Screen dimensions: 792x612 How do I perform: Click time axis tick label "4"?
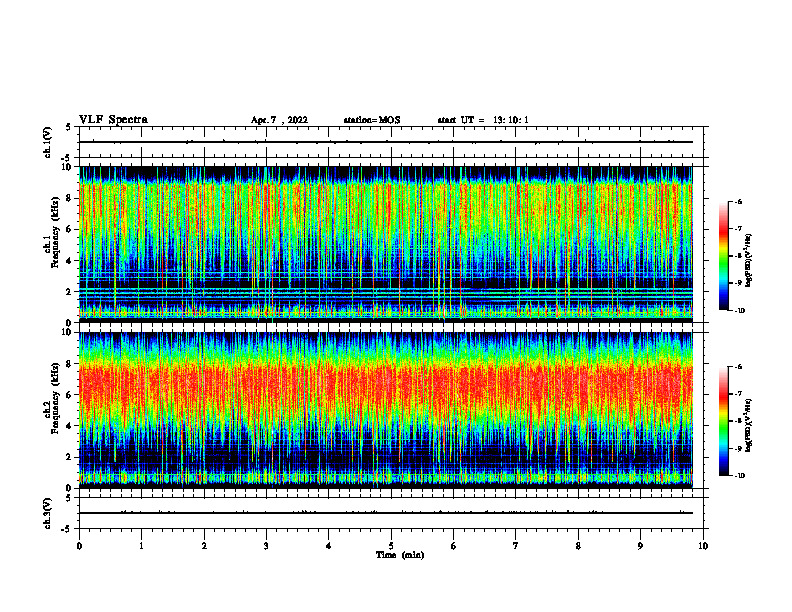[329, 546]
